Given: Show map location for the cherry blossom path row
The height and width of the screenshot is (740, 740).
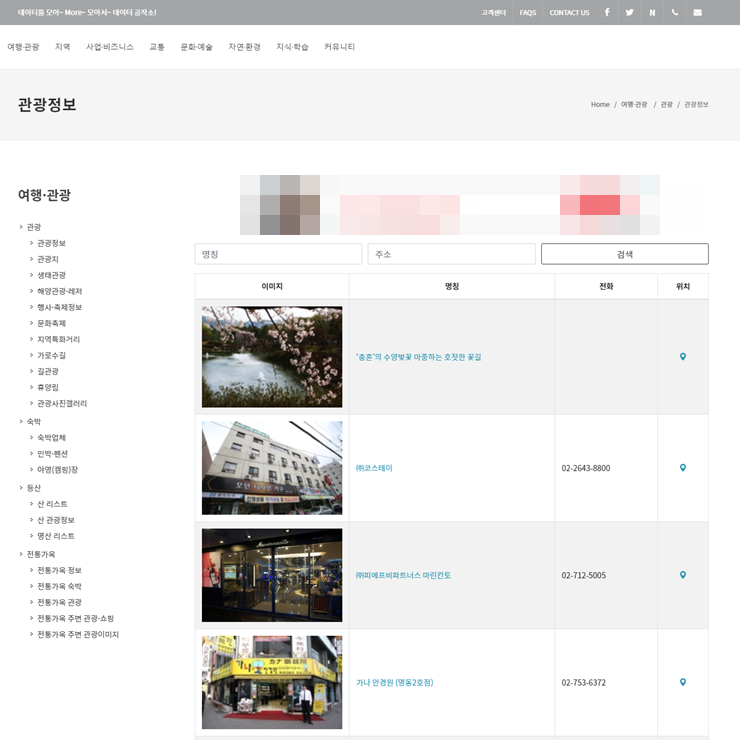Looking at the screenshot, I should click(x=682, y=357).
